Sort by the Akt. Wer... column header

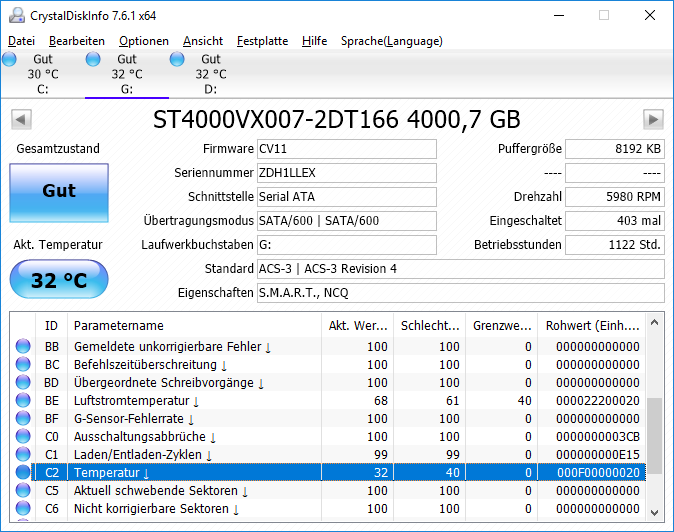click(358, 326)
